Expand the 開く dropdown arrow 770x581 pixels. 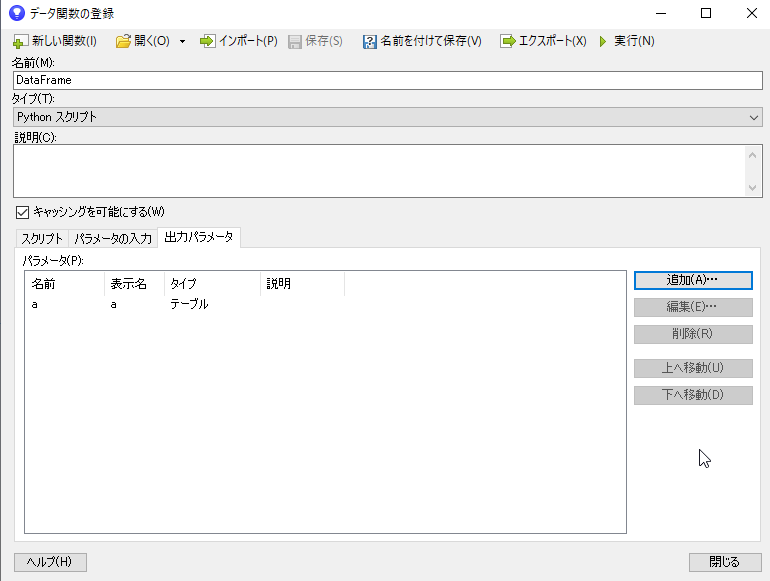coord(182,42)
